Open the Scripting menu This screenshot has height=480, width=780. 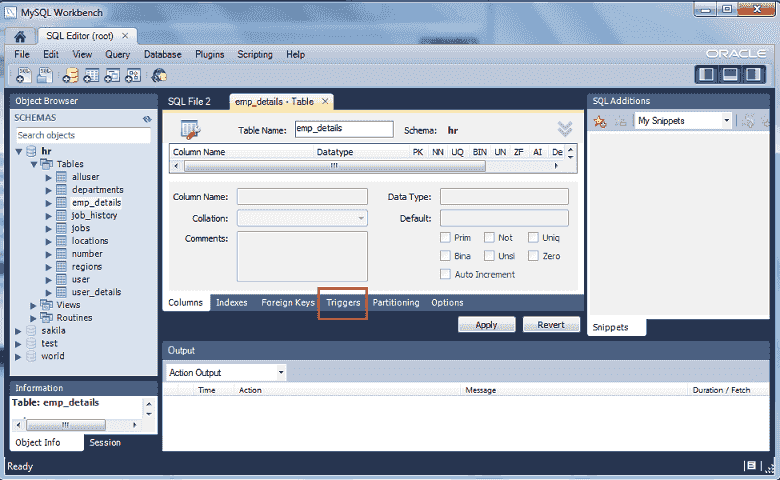(x=255, y=54)
